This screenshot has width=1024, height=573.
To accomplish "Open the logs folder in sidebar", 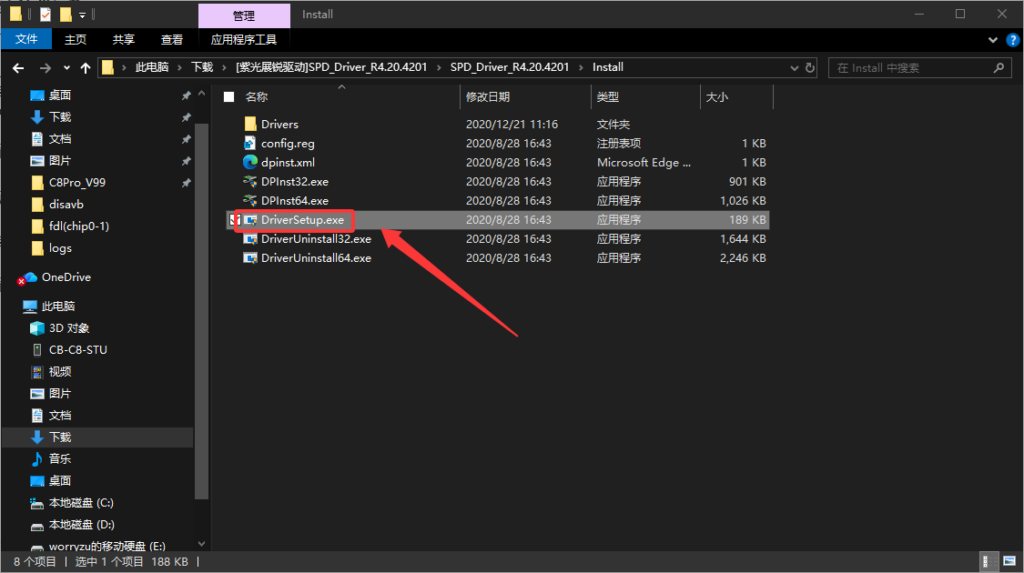I will (x=60, y=248).
